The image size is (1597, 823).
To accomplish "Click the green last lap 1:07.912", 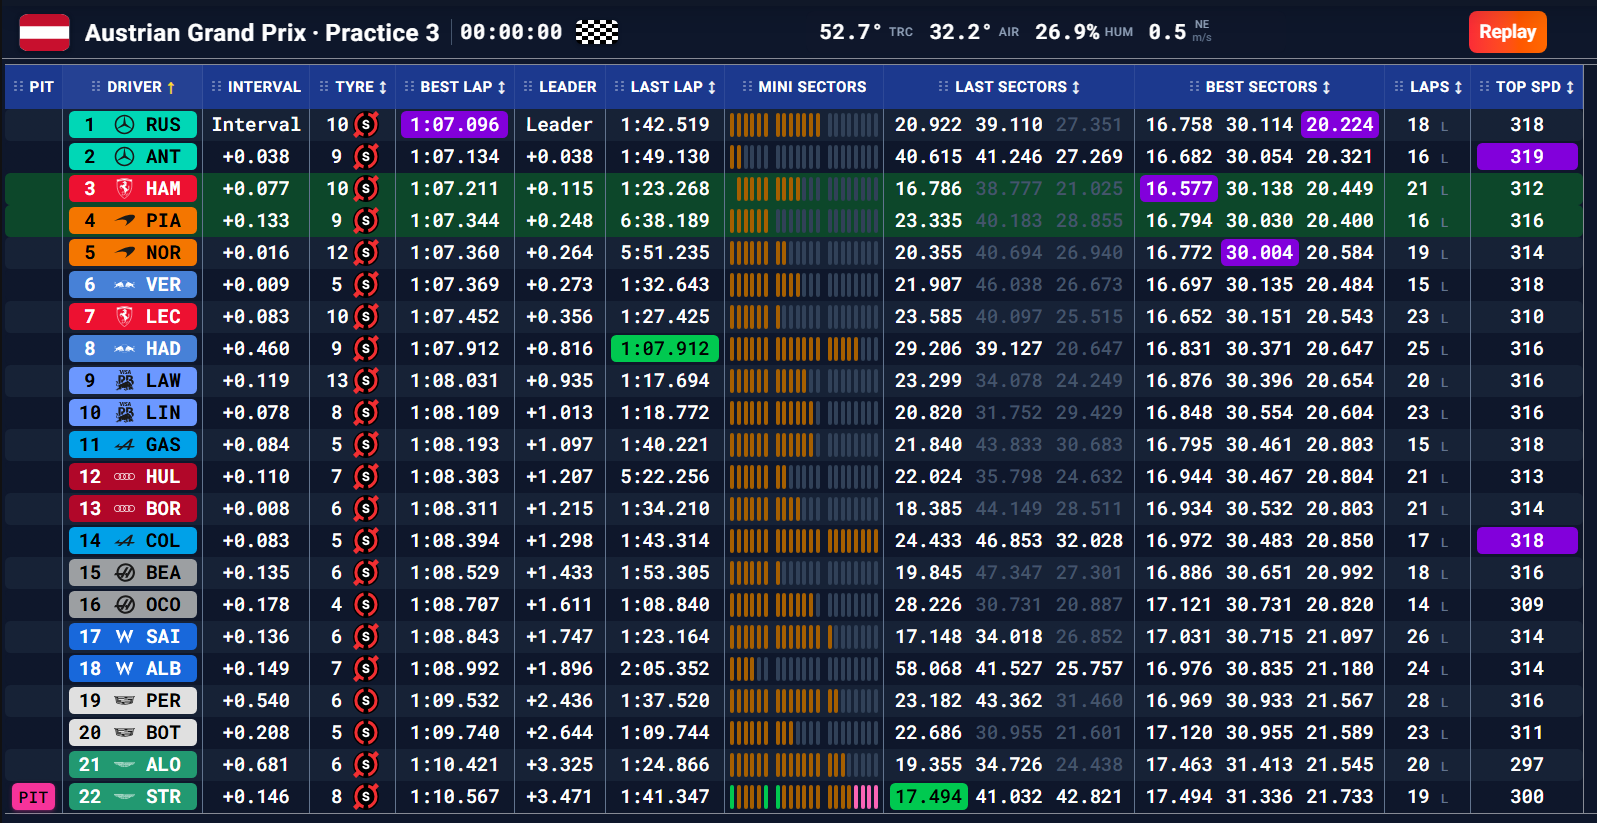I will point(665,348).
